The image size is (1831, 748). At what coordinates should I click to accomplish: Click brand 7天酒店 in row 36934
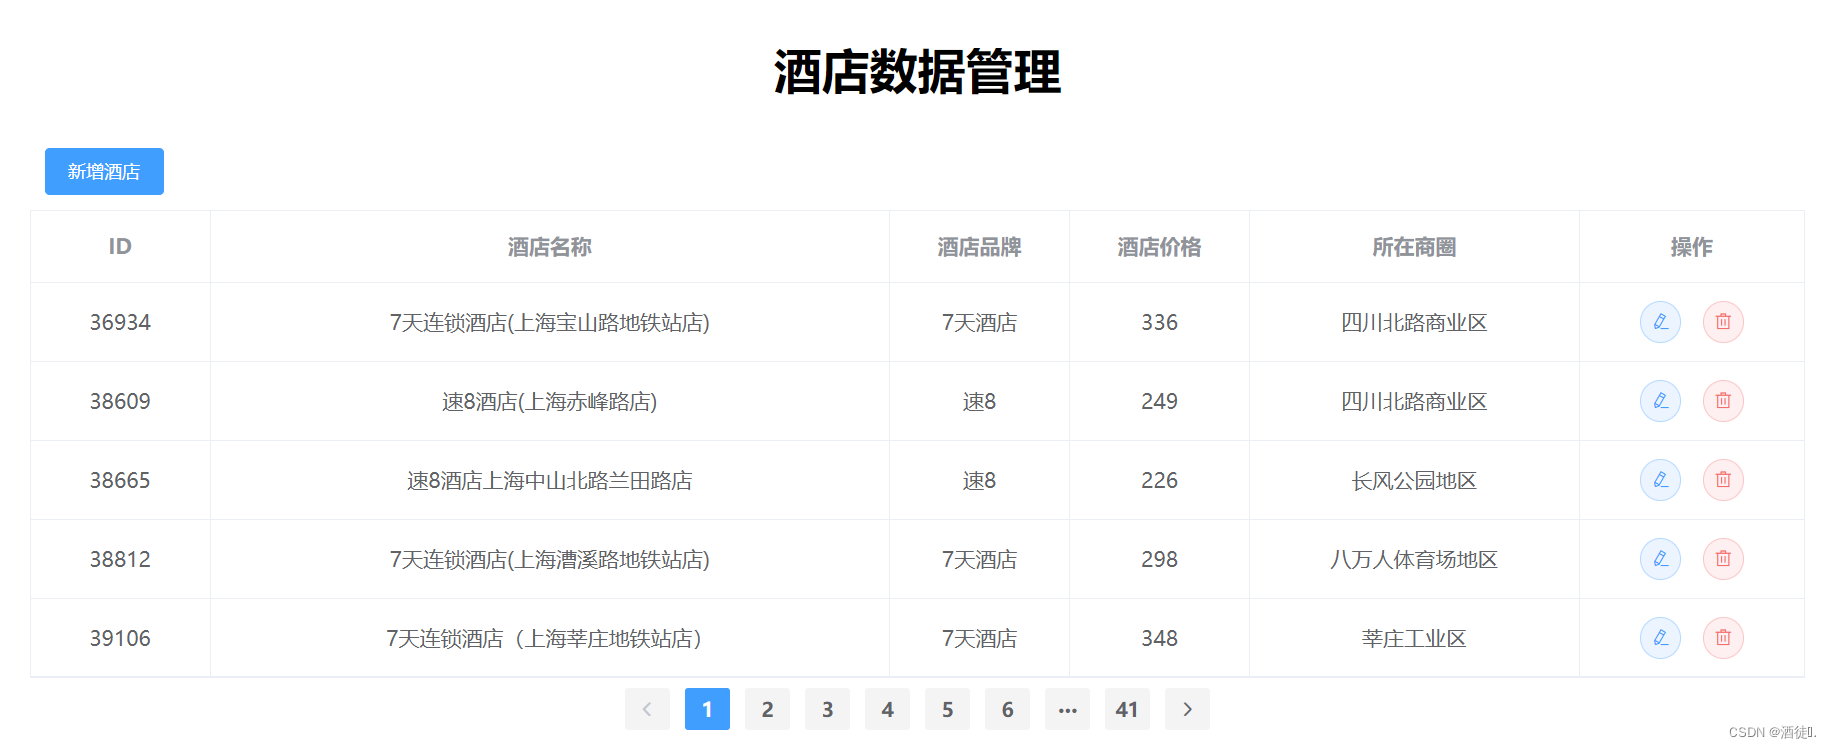pos(980,322)
